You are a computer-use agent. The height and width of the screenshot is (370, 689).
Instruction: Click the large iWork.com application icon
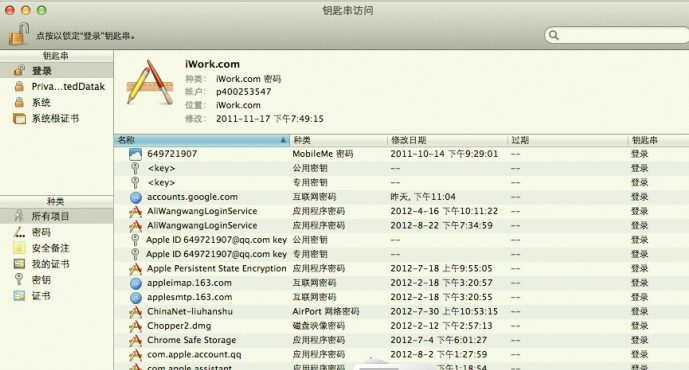(x=150, y=83)
